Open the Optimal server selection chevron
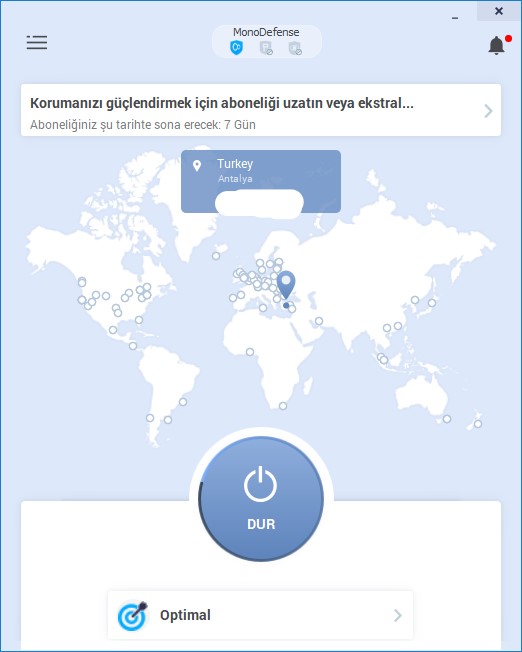The width and height of the screenshot is (522, 652). click(398, 615)
